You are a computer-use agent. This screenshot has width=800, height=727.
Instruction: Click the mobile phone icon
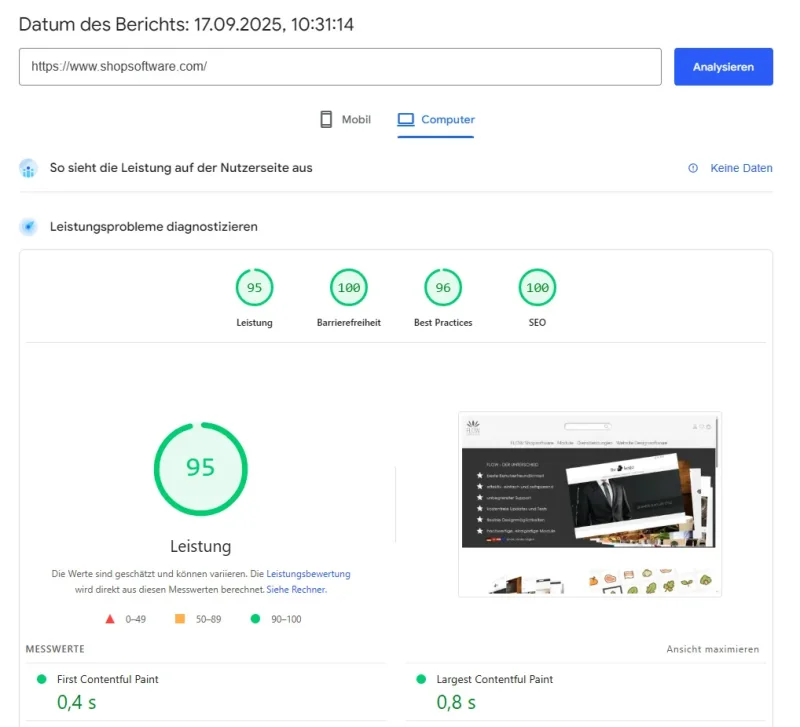click(x=326, y=120)
